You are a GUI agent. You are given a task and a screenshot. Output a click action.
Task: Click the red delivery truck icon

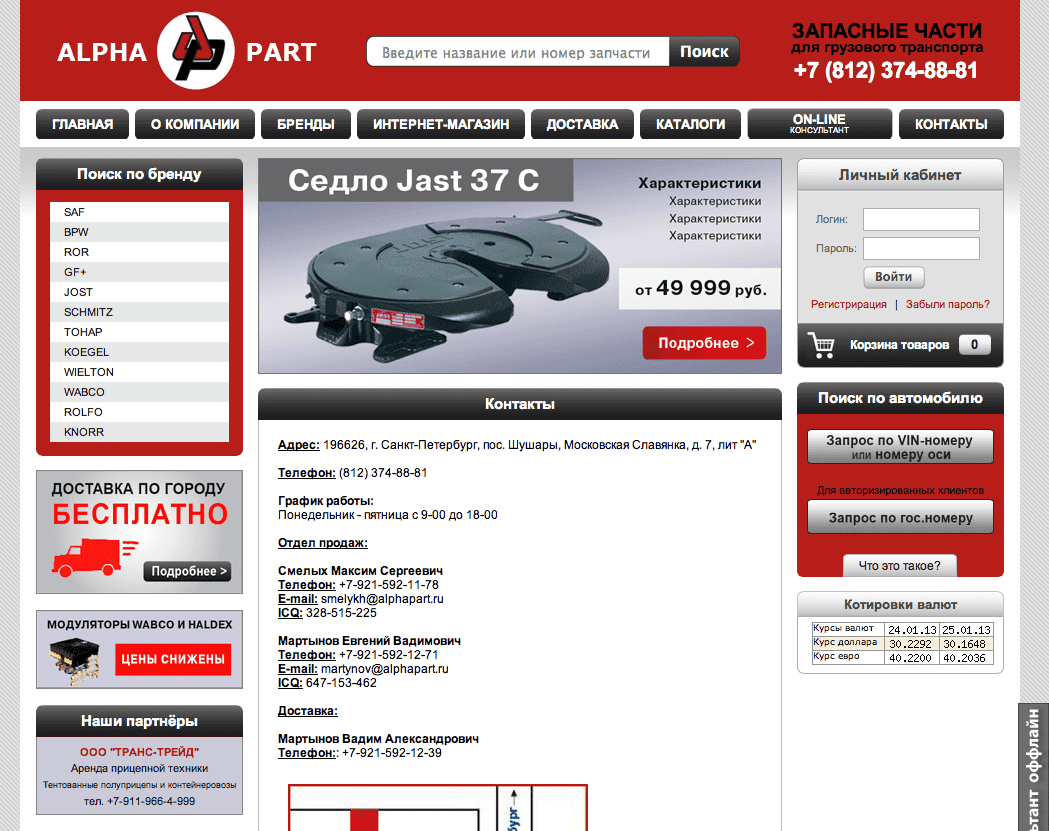tap(94, 558)
